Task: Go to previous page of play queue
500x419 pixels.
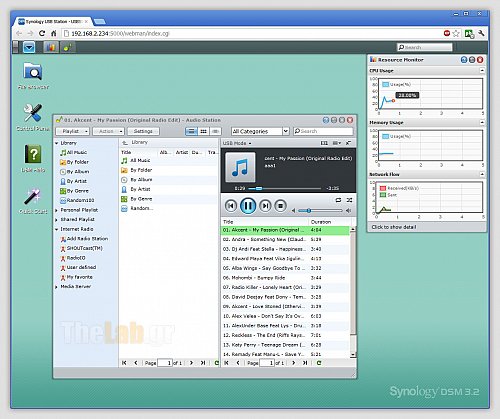Action: click(238, 363)
